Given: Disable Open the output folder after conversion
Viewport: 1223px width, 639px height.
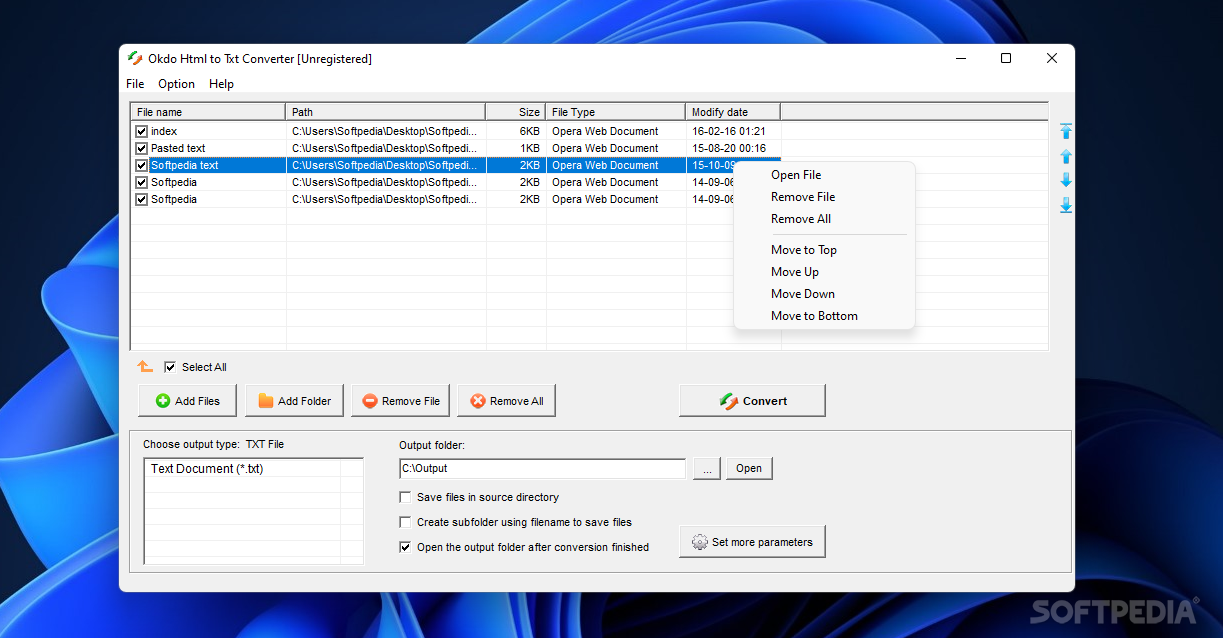Looking at the screenshot, I should pos(405,547).
